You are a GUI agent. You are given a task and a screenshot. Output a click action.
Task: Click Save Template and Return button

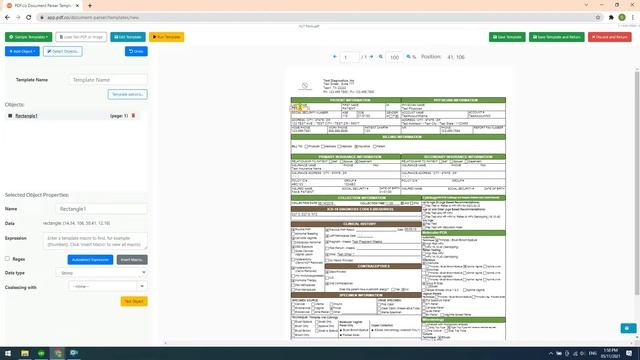click(557, 37)
